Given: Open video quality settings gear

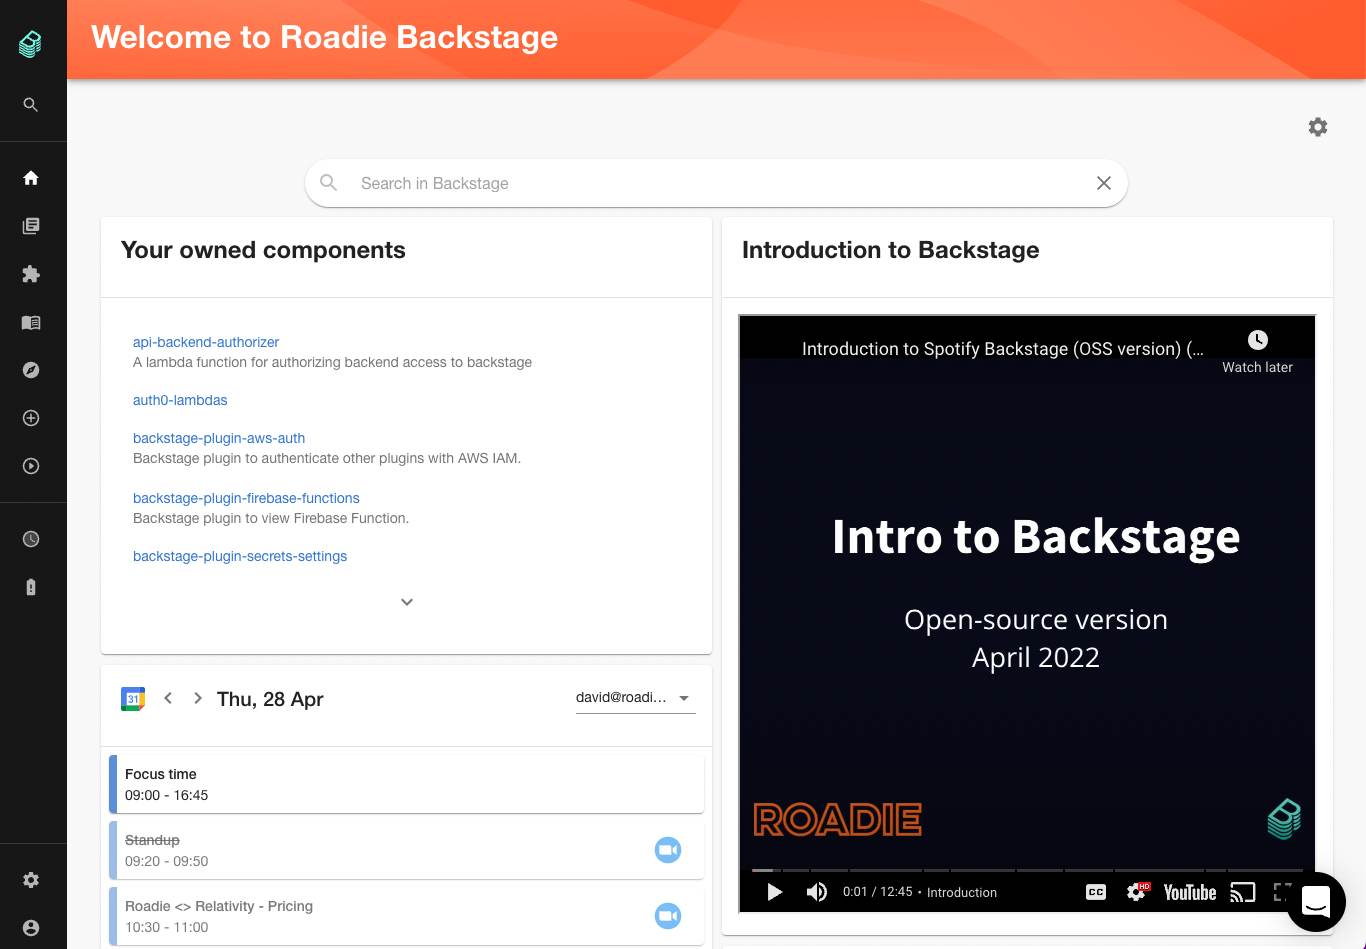Looking at the screenshot, I should coord(1137,892).
